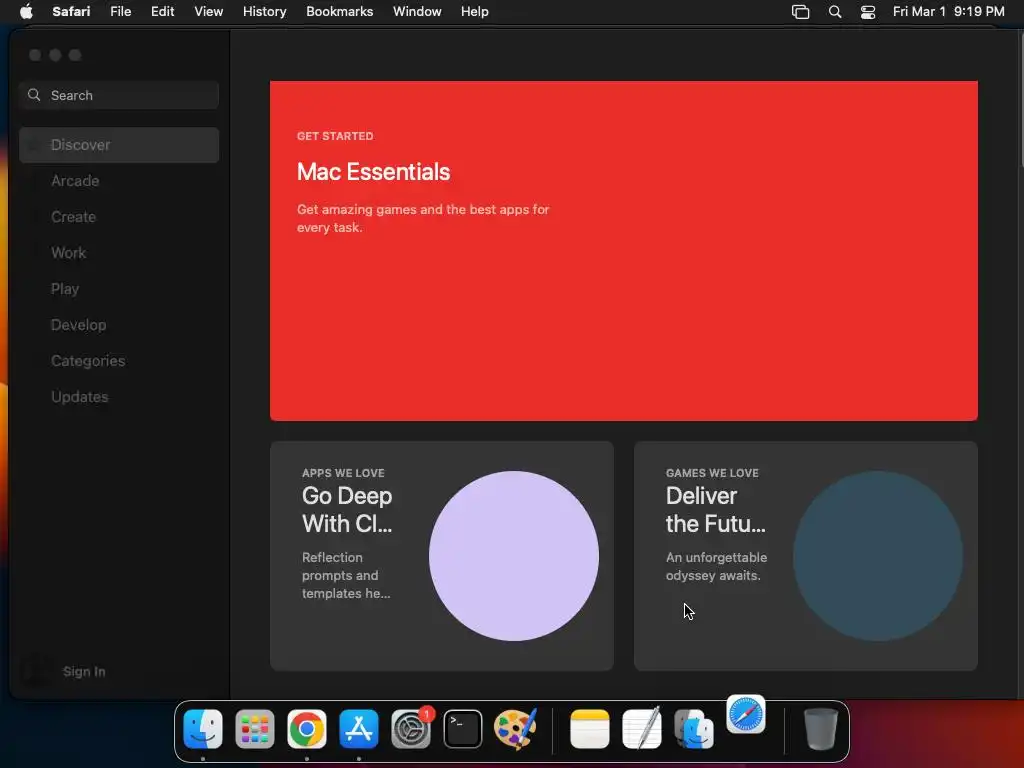1024x768 pixels.
Task: Click the APPS WE LOVE label
Action: coord(343,473)
